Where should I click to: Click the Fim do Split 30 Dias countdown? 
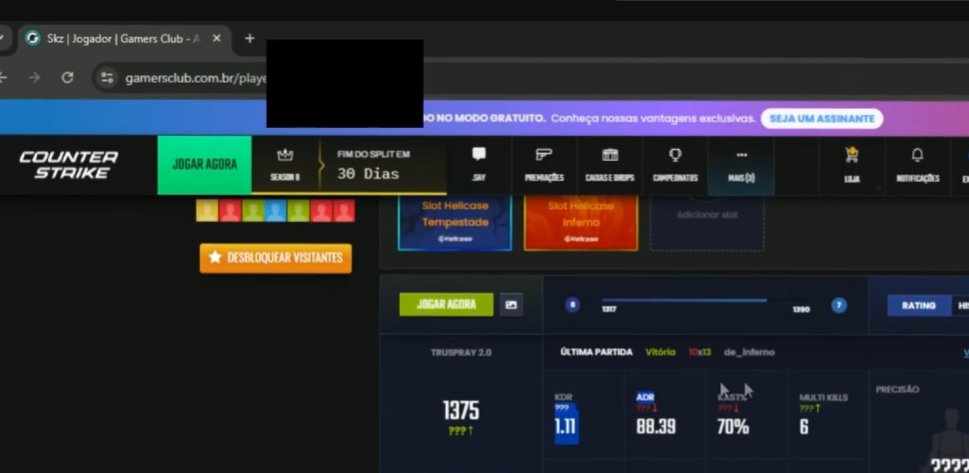pyautogui.click(x=373, y=164)
